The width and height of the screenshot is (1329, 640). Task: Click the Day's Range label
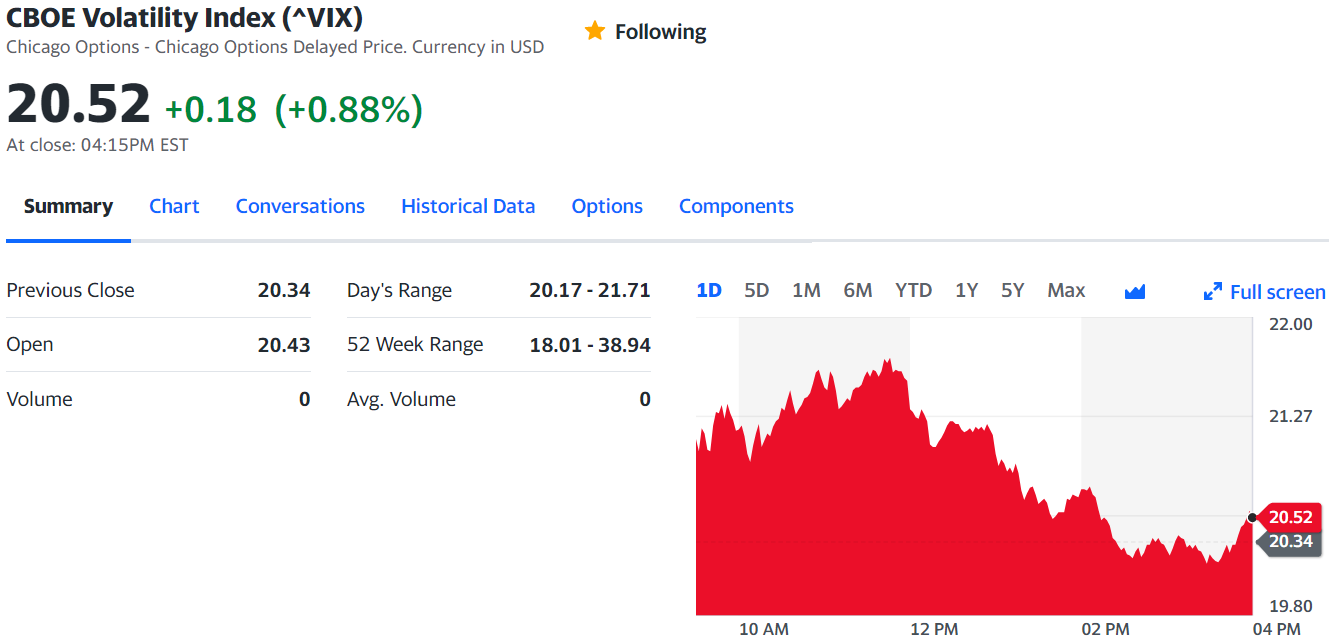[399, 290]
